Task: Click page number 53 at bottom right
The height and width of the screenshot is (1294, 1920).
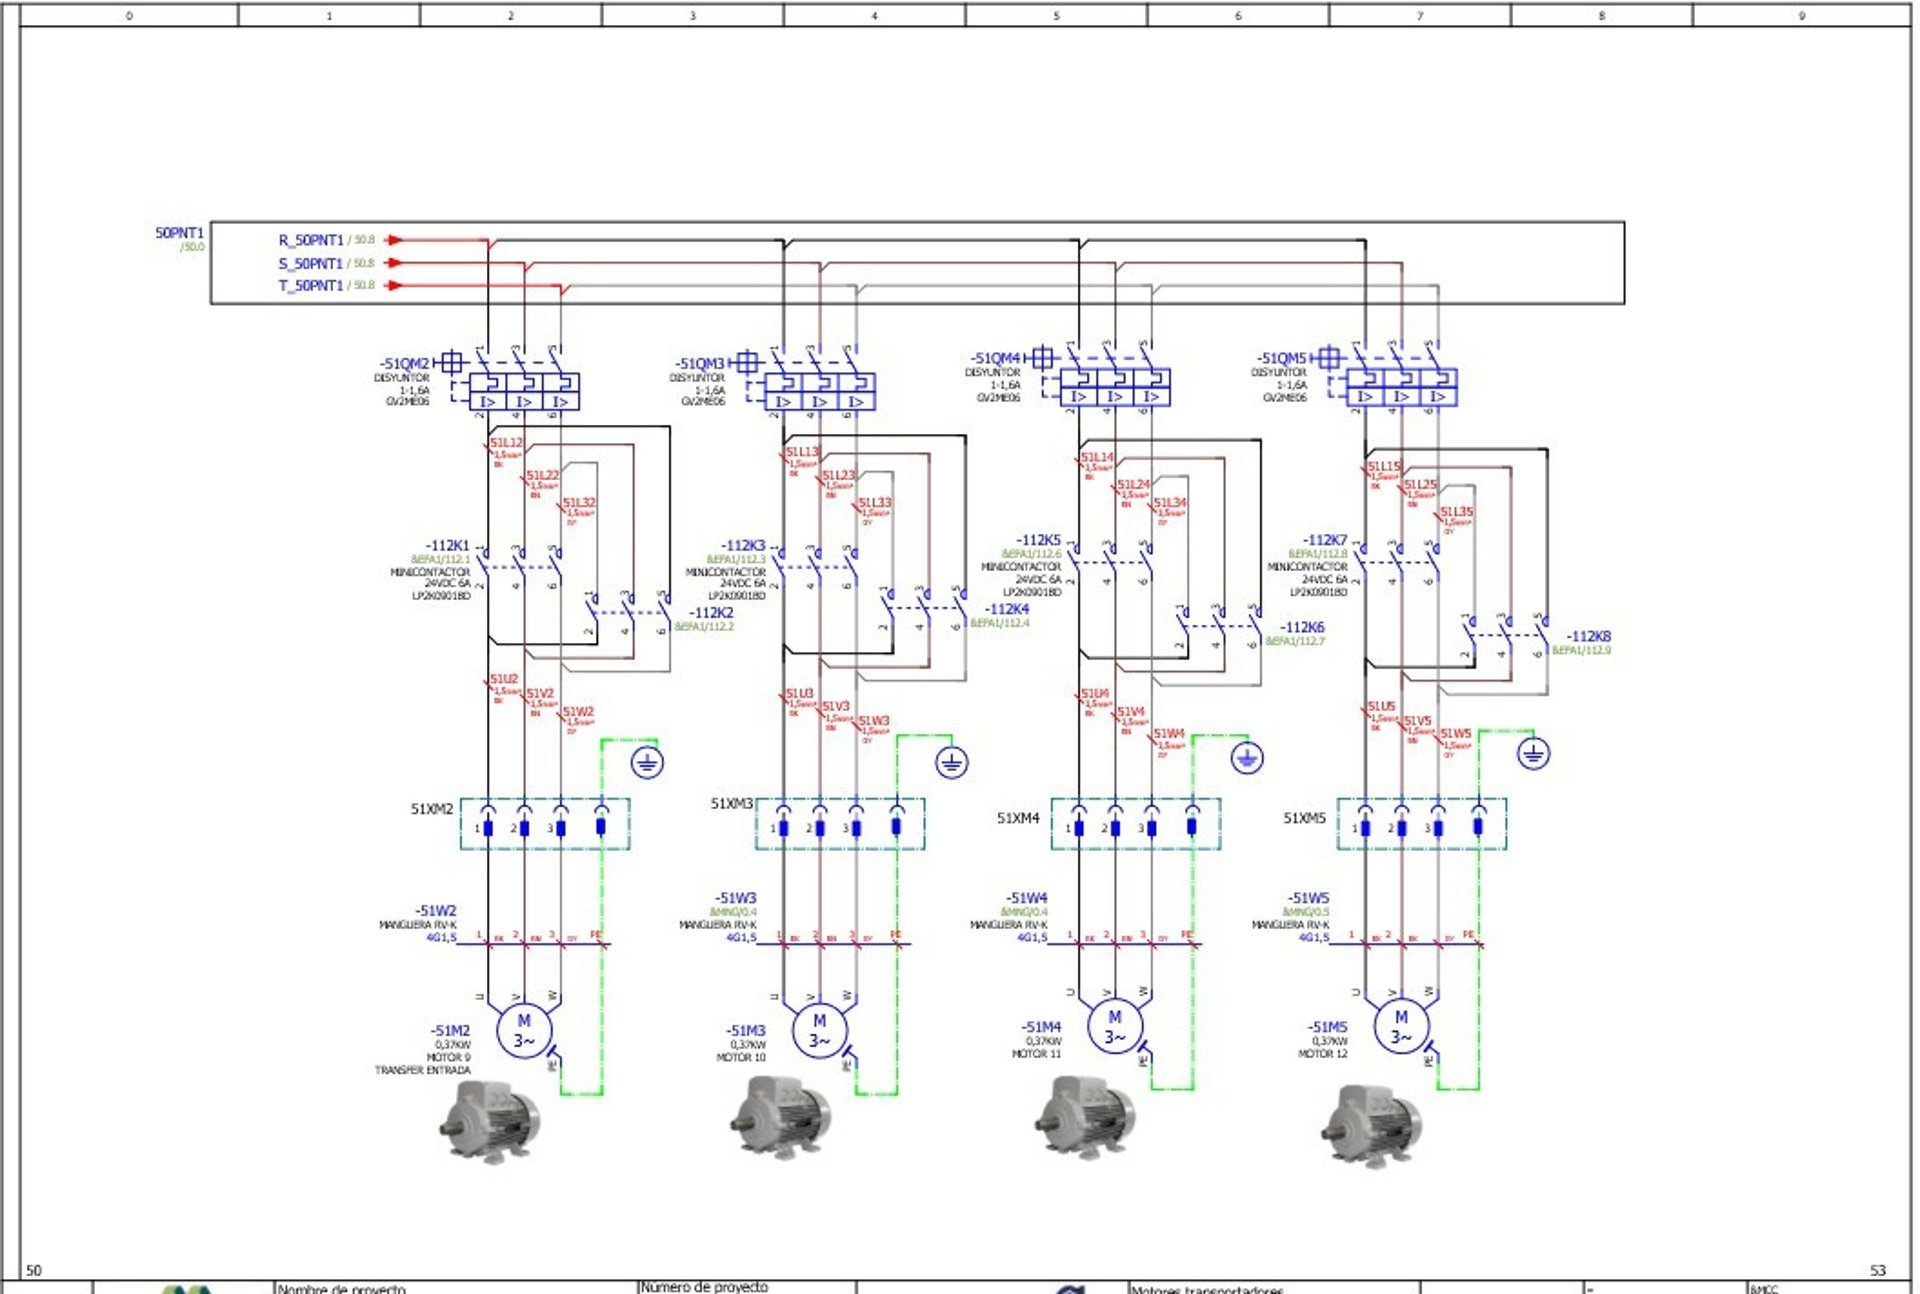Action: (x=1877, y=1270)
